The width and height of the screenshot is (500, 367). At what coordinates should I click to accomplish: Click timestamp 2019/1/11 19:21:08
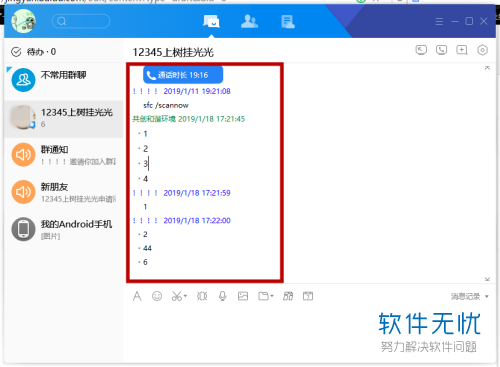click(197, 91)
